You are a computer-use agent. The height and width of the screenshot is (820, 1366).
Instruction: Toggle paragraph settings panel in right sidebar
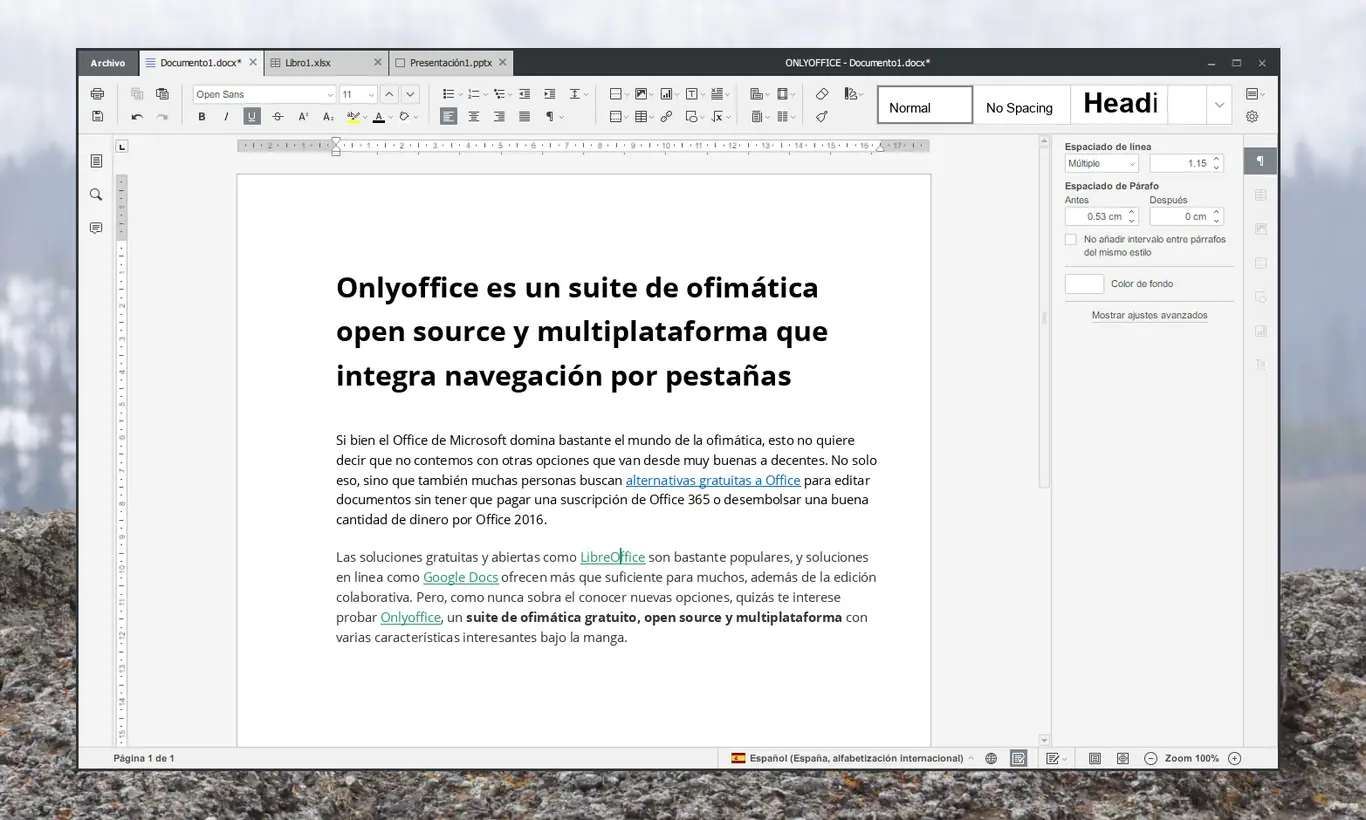(1260, 161)
